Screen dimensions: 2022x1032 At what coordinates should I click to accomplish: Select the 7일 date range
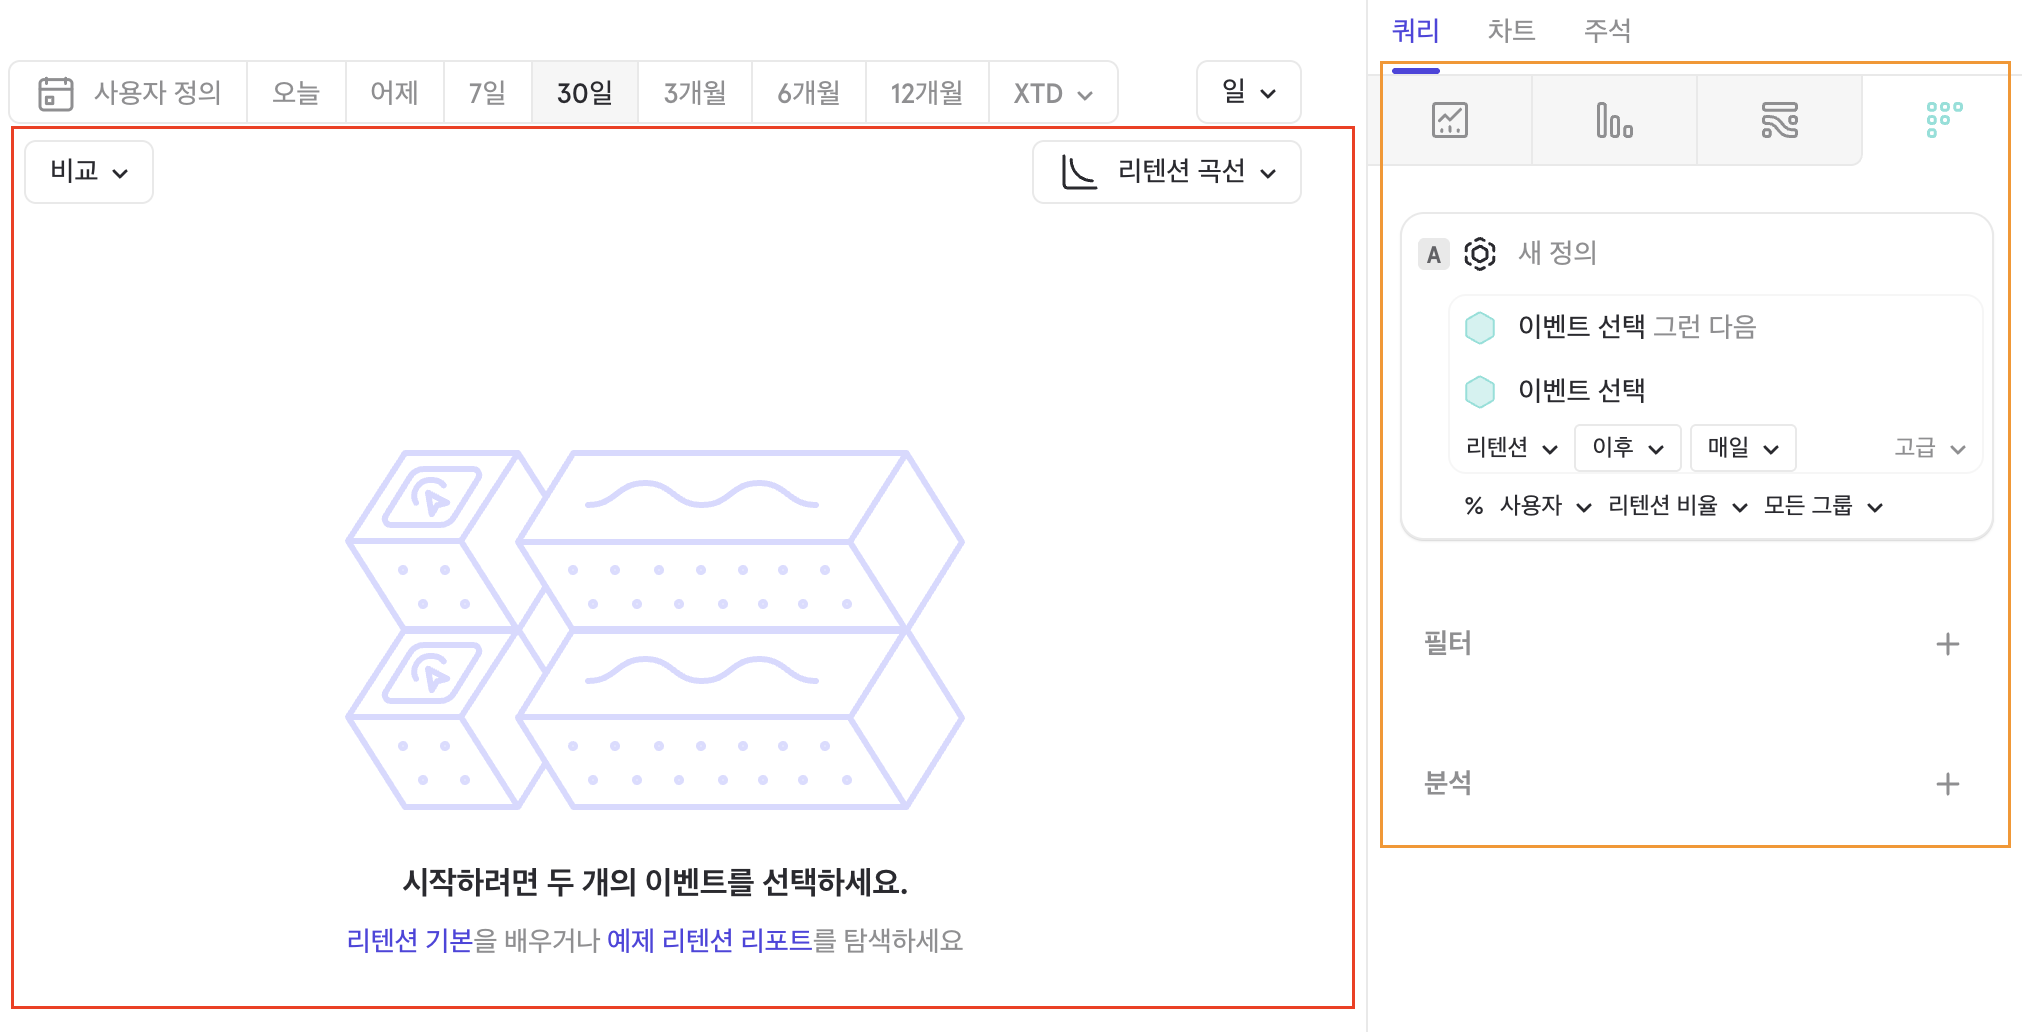click(487, 93)
